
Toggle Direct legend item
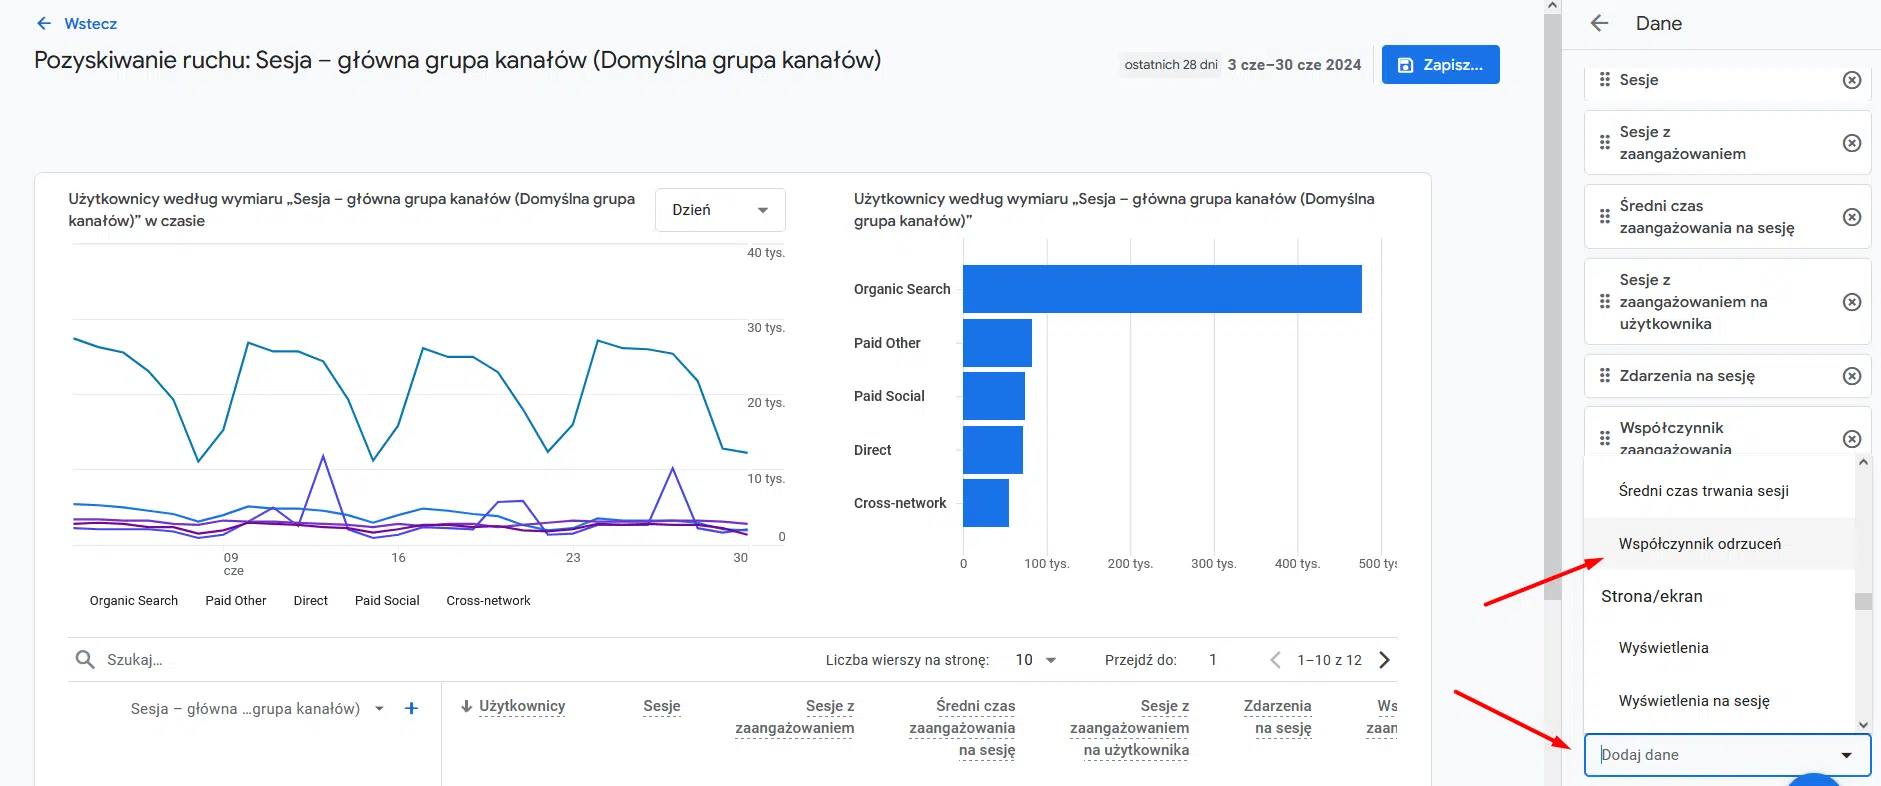311,601
